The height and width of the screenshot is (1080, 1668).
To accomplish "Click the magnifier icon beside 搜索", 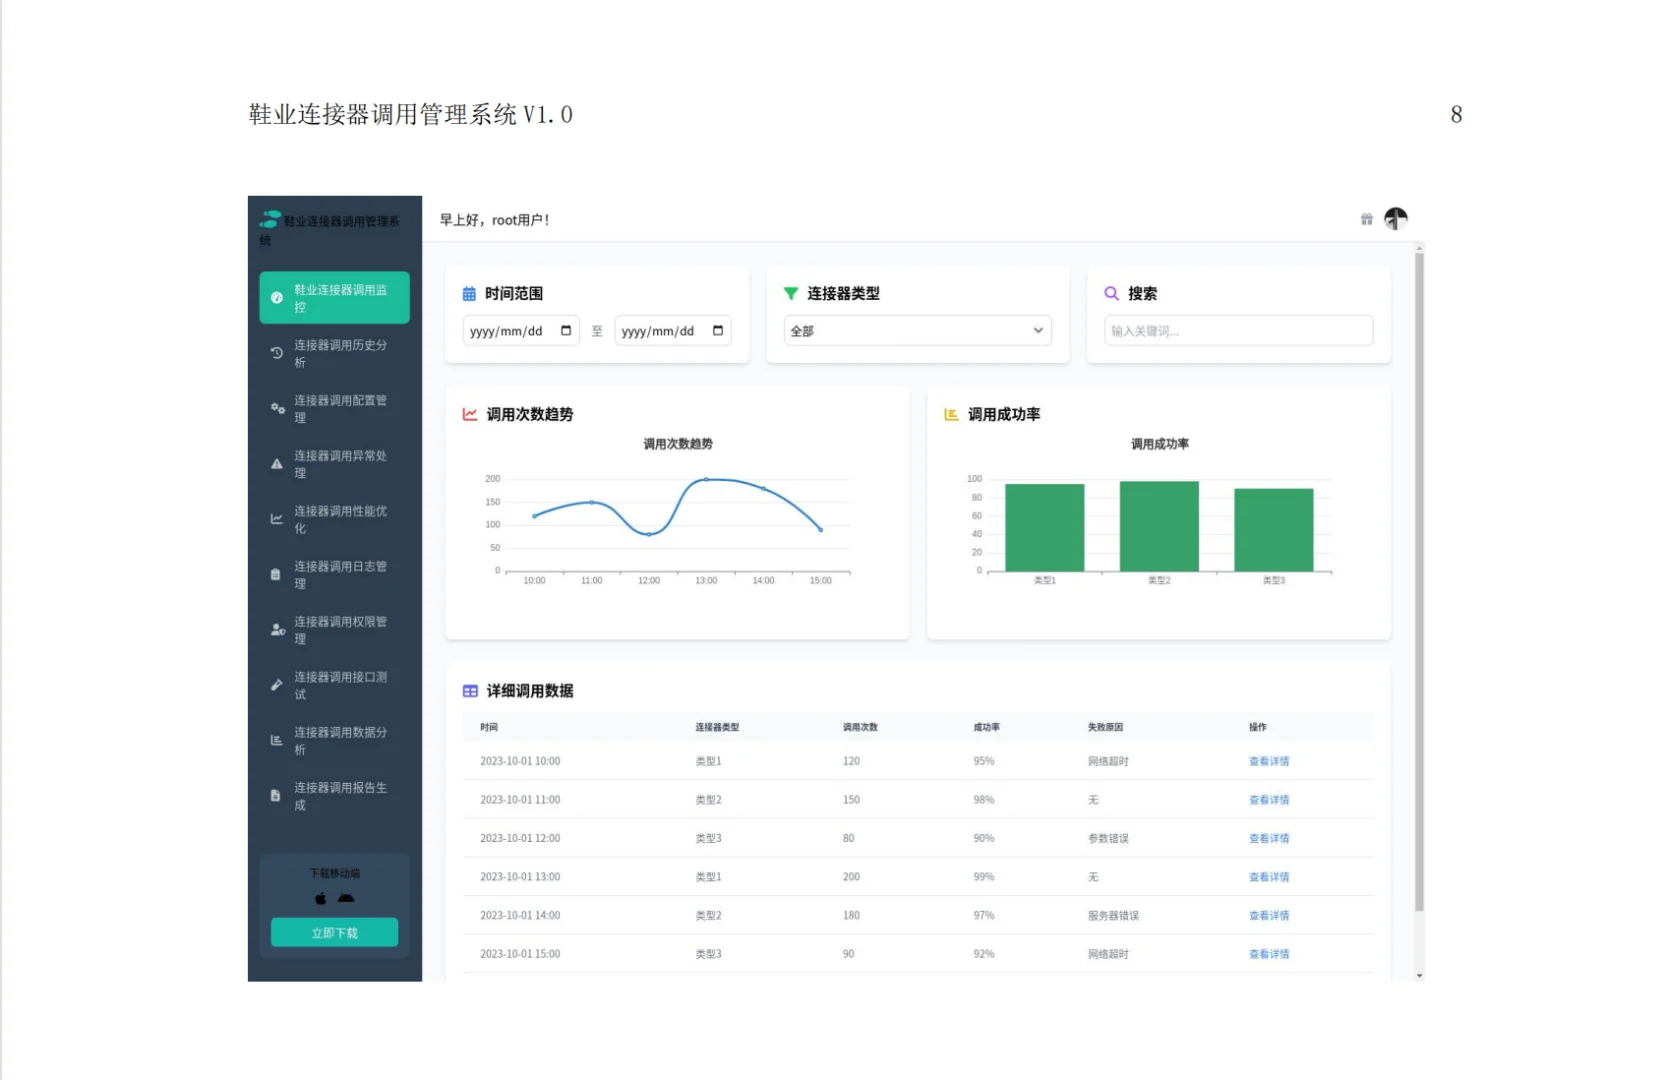I will [1112, 293].
